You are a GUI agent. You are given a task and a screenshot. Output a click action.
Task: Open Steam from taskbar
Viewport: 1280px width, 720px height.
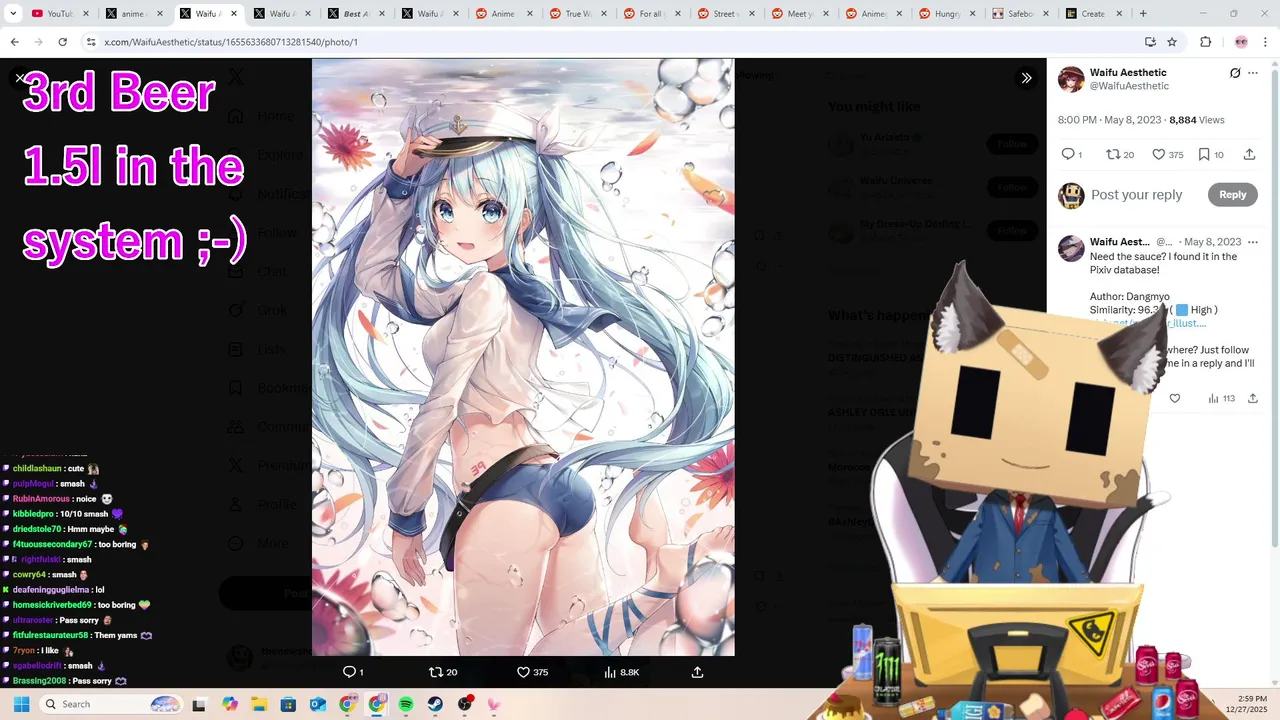435,704
